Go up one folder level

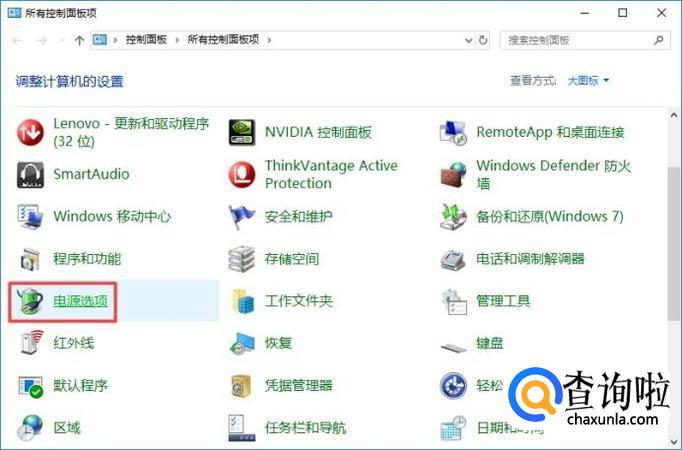tap(79, 40)
